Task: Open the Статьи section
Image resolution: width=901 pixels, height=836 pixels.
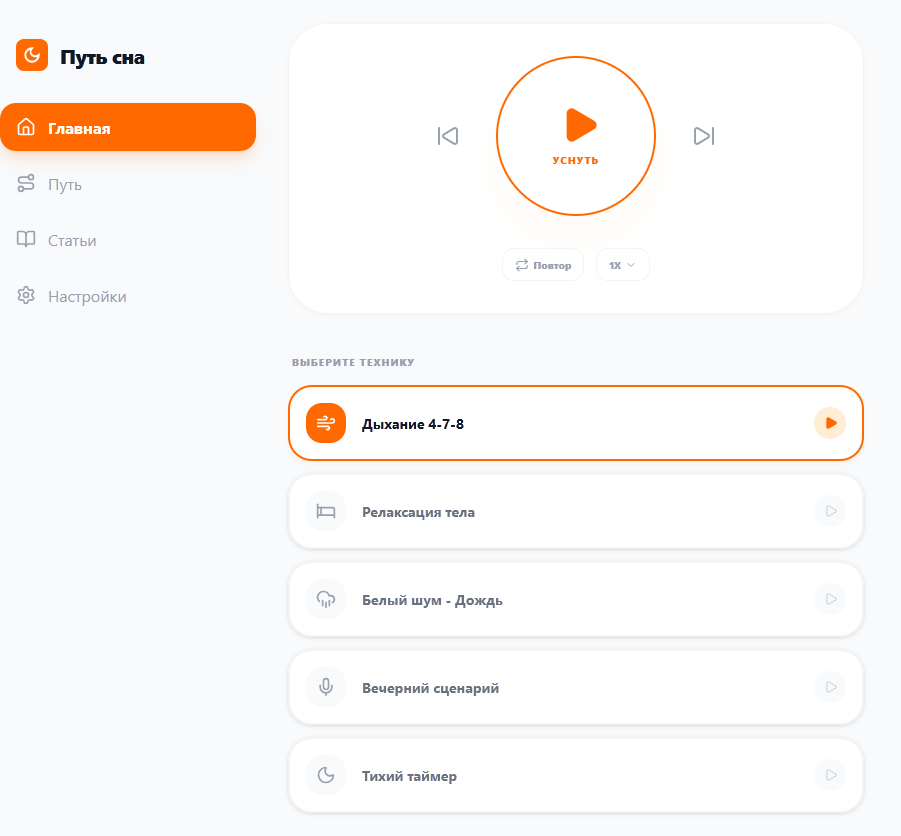Action: tap(72, 240)
